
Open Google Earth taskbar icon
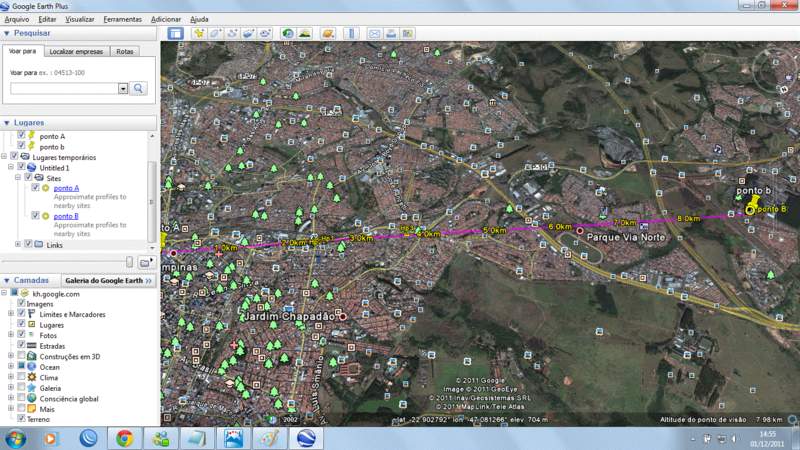pos(306,438)
